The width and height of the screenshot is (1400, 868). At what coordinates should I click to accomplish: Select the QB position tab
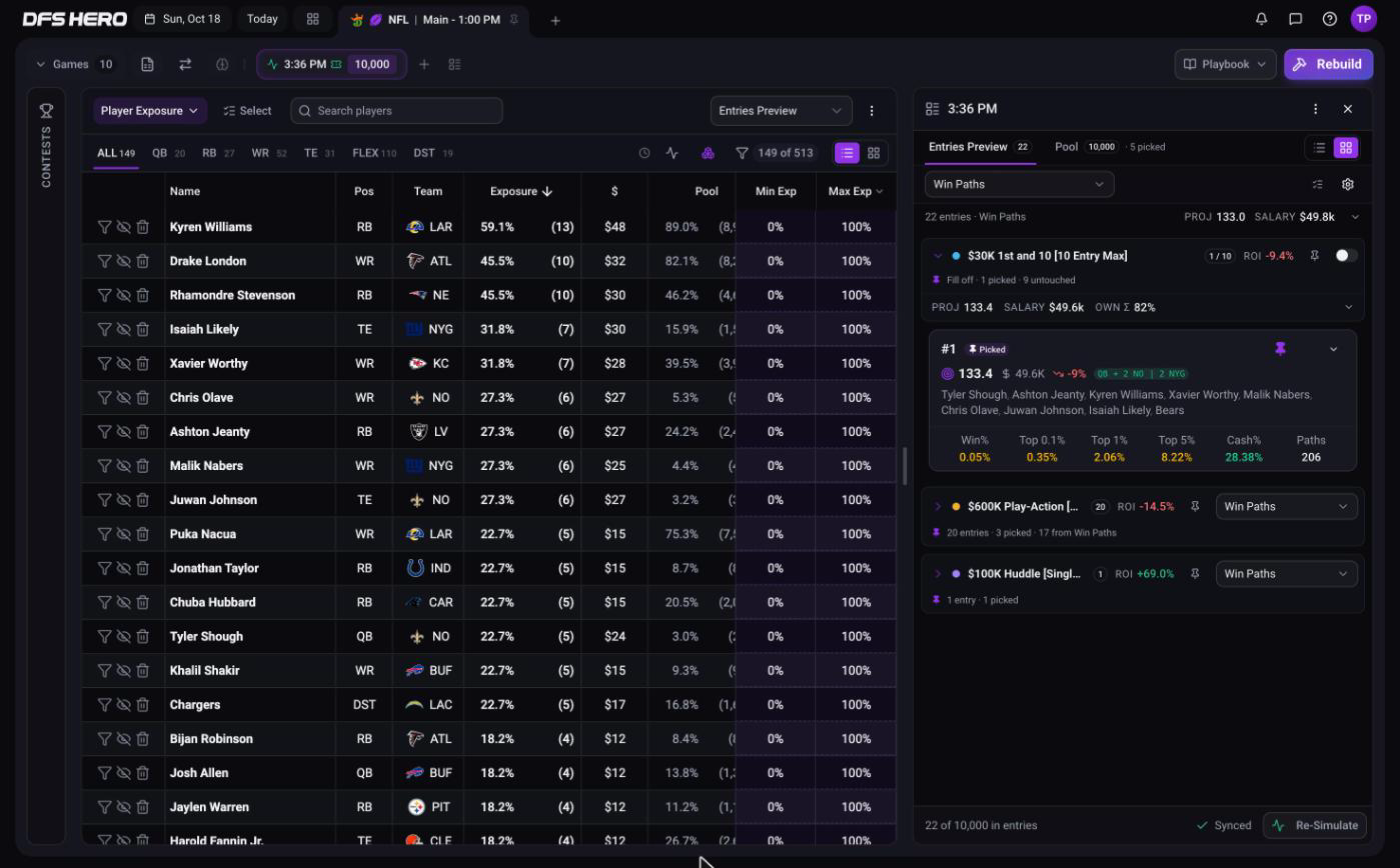coord(168,153)
